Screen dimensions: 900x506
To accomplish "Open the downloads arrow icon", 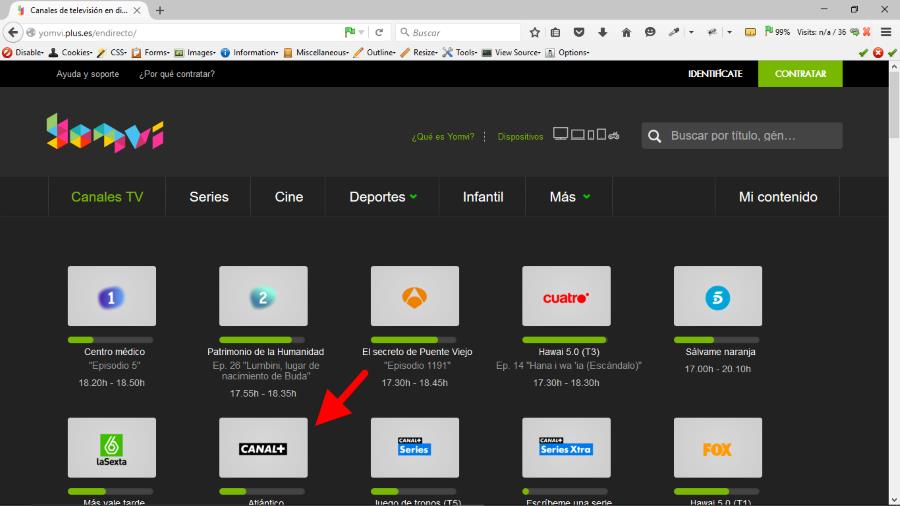I will 602,33.
